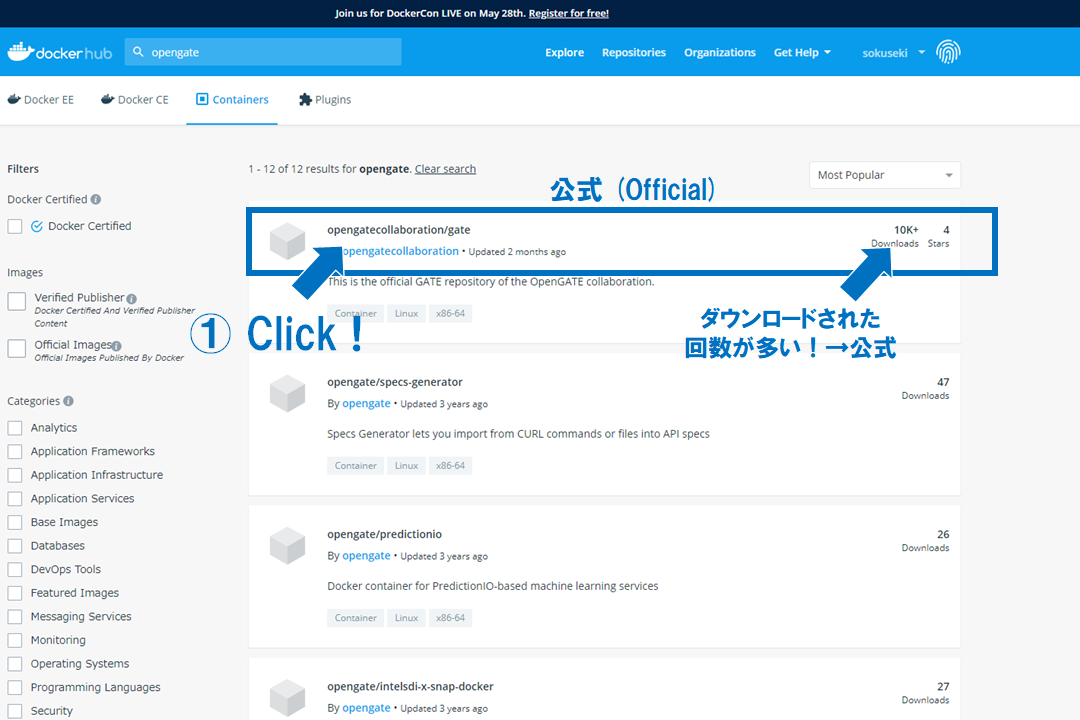Image resolution: width=1080 pixels, height=720 pixels.
Task: Click the Container tag on specs-generator card
Action: click(x=355, y=466)
